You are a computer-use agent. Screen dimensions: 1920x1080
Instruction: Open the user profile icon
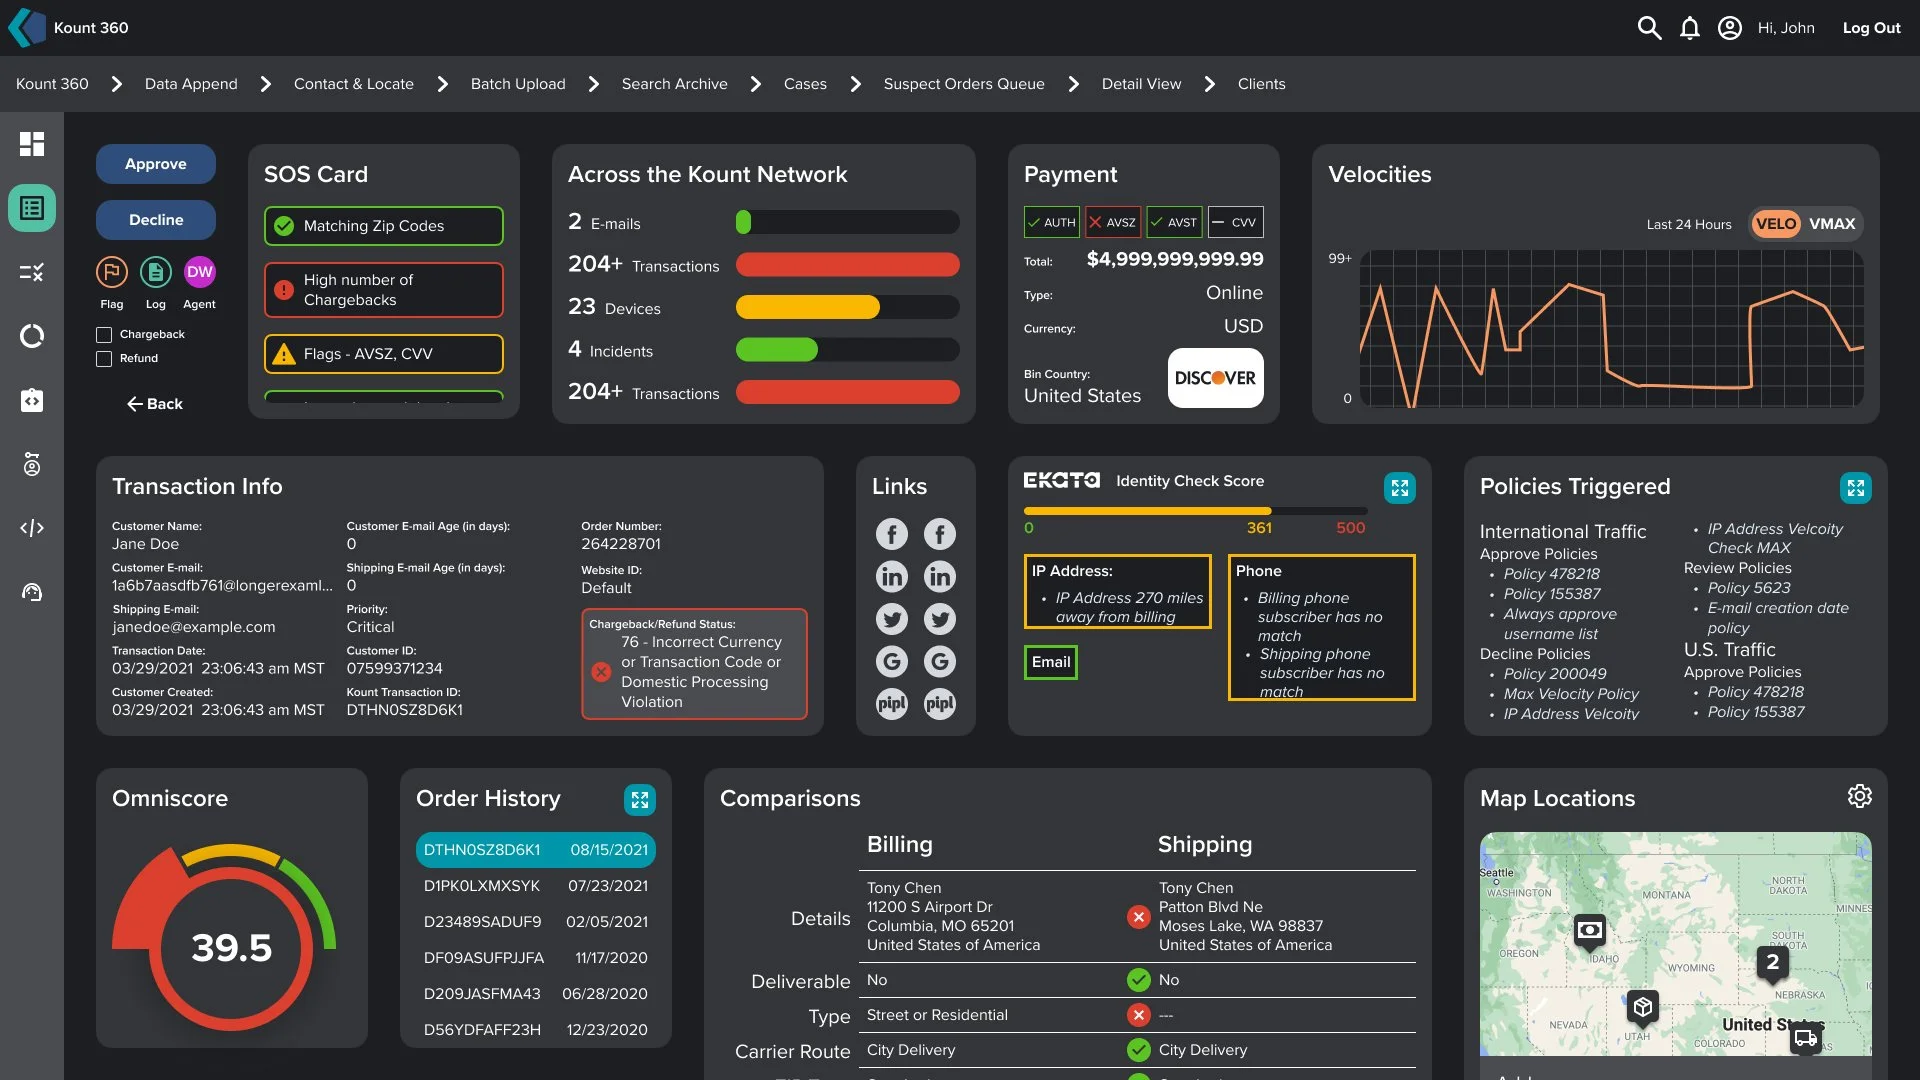coord(1730,28)
